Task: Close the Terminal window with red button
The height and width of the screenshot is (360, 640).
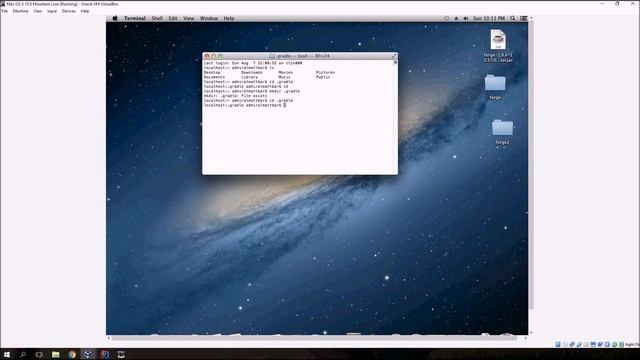Action: (207, 56)
